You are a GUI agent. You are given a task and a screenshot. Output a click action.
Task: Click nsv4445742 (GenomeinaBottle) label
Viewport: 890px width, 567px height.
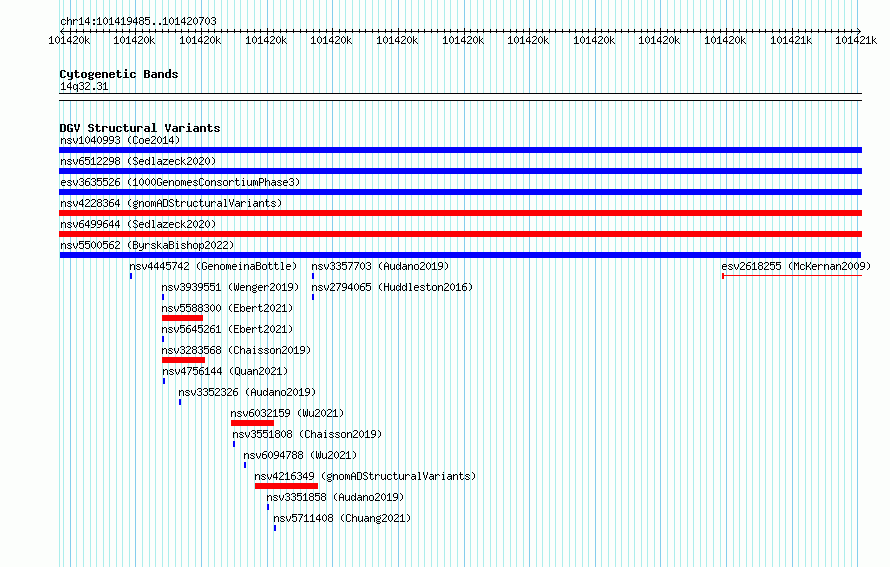(x=213, y=266)
